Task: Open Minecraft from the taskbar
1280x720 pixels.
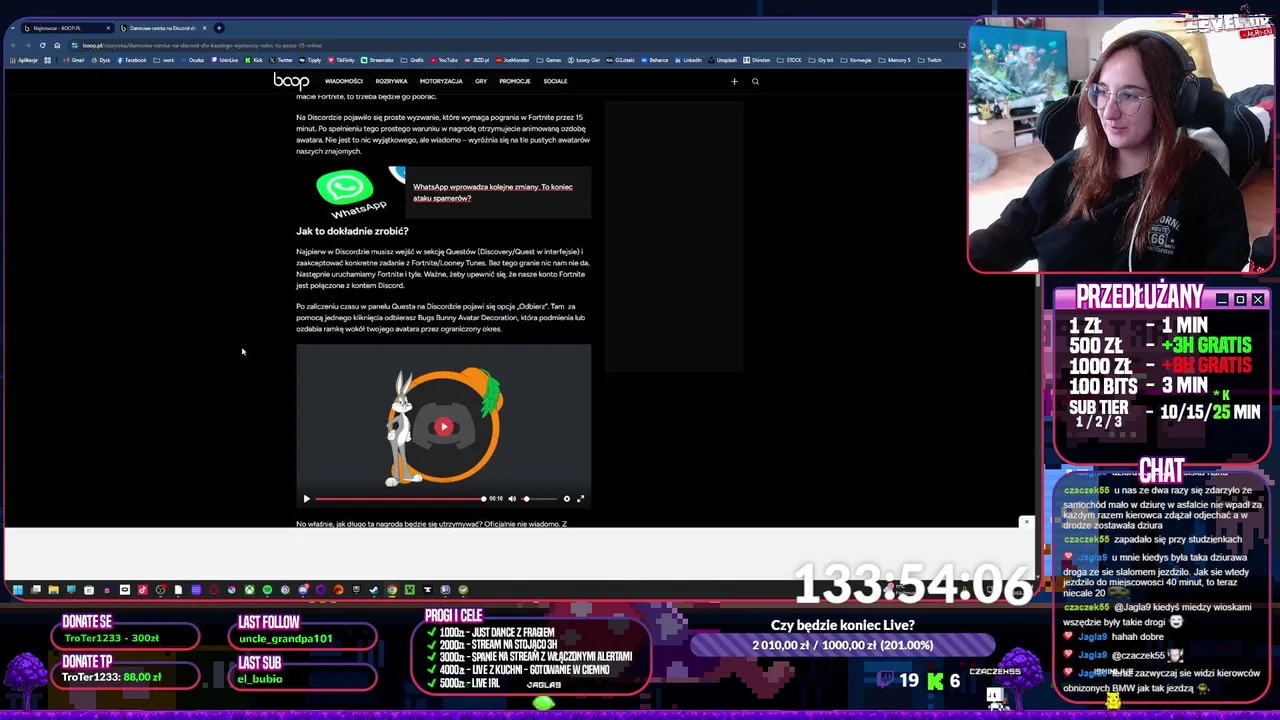Action: [x=409, y=590]
